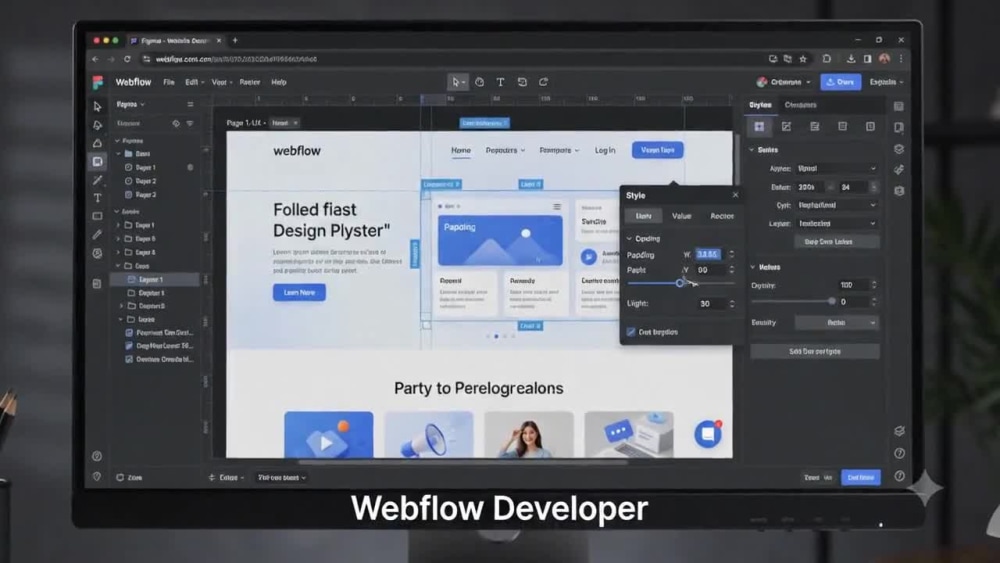
Task: Click the play video thumbnail card
Action: click(328, 434)
